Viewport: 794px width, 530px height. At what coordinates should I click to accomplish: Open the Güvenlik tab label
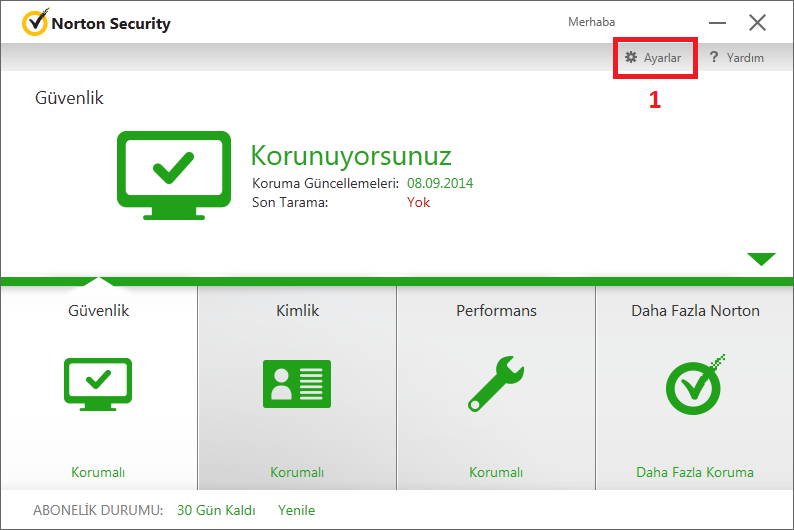click(98, 310)
